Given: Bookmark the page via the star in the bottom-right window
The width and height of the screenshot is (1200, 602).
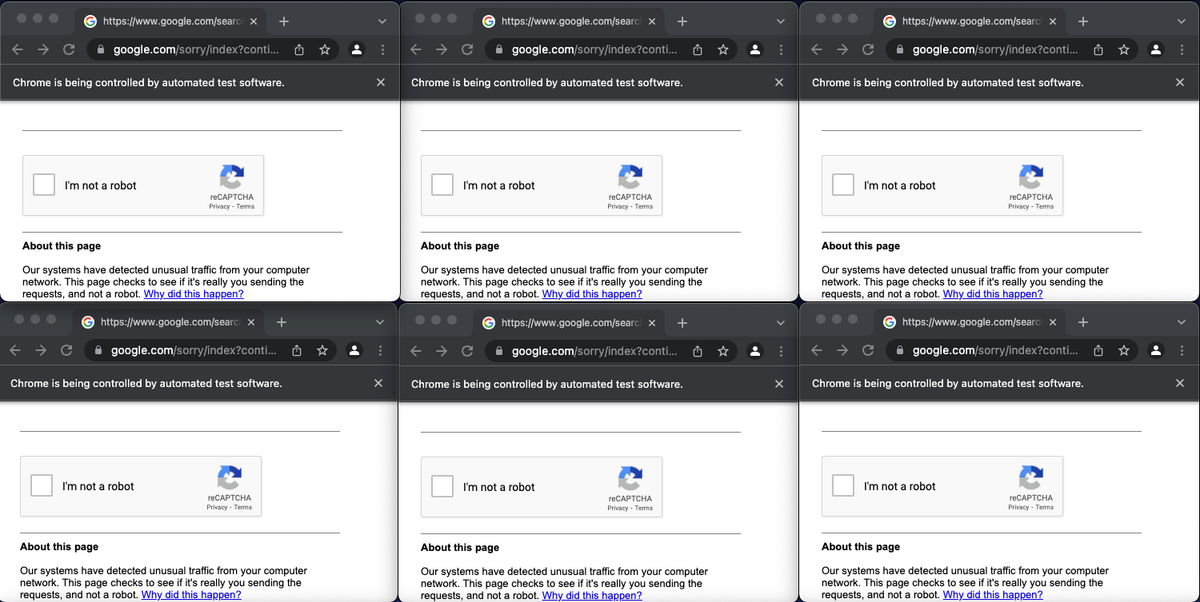Looking at the screenshot, I should pos(1124,350).
